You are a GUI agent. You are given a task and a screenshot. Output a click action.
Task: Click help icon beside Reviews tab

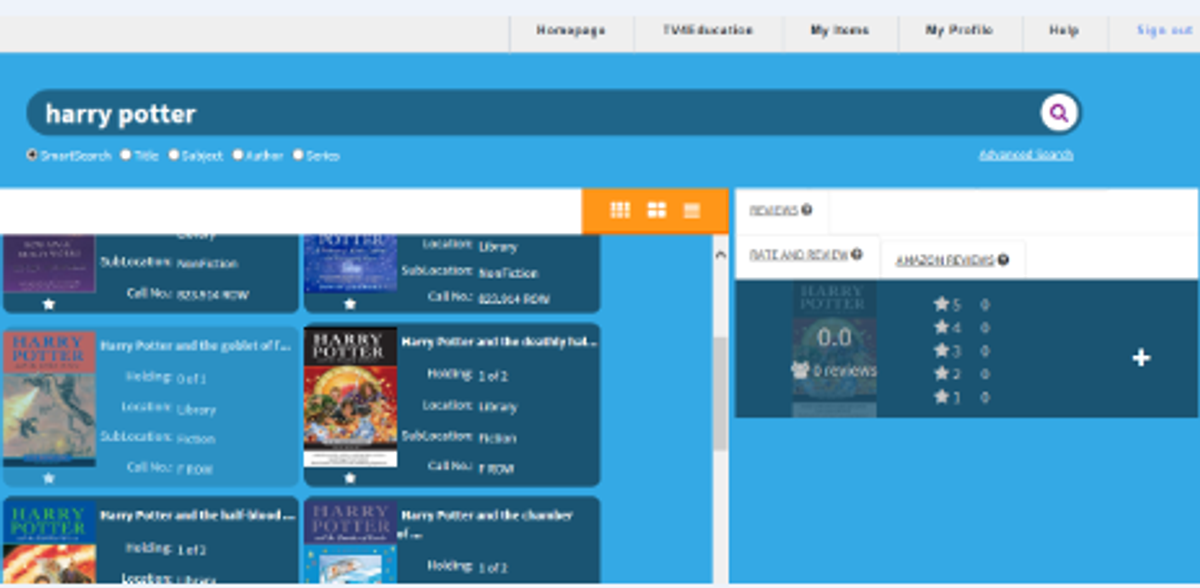(x=806, y=210)
